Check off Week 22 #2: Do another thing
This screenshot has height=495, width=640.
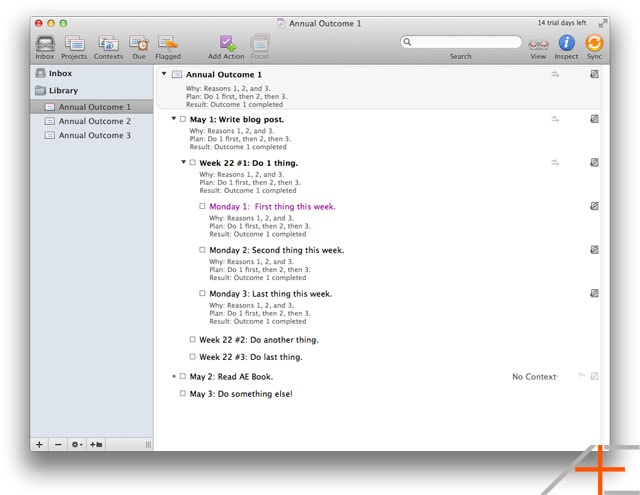(x=193, y=339)
